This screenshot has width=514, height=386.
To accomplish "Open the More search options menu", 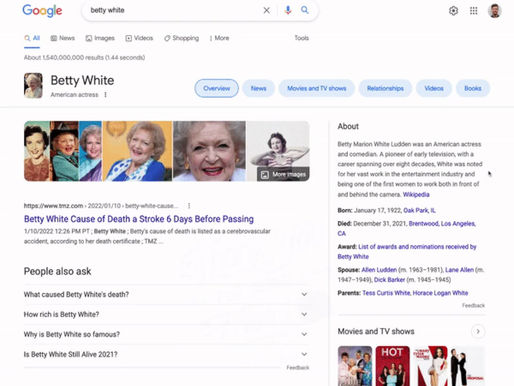I will [219, 38].
